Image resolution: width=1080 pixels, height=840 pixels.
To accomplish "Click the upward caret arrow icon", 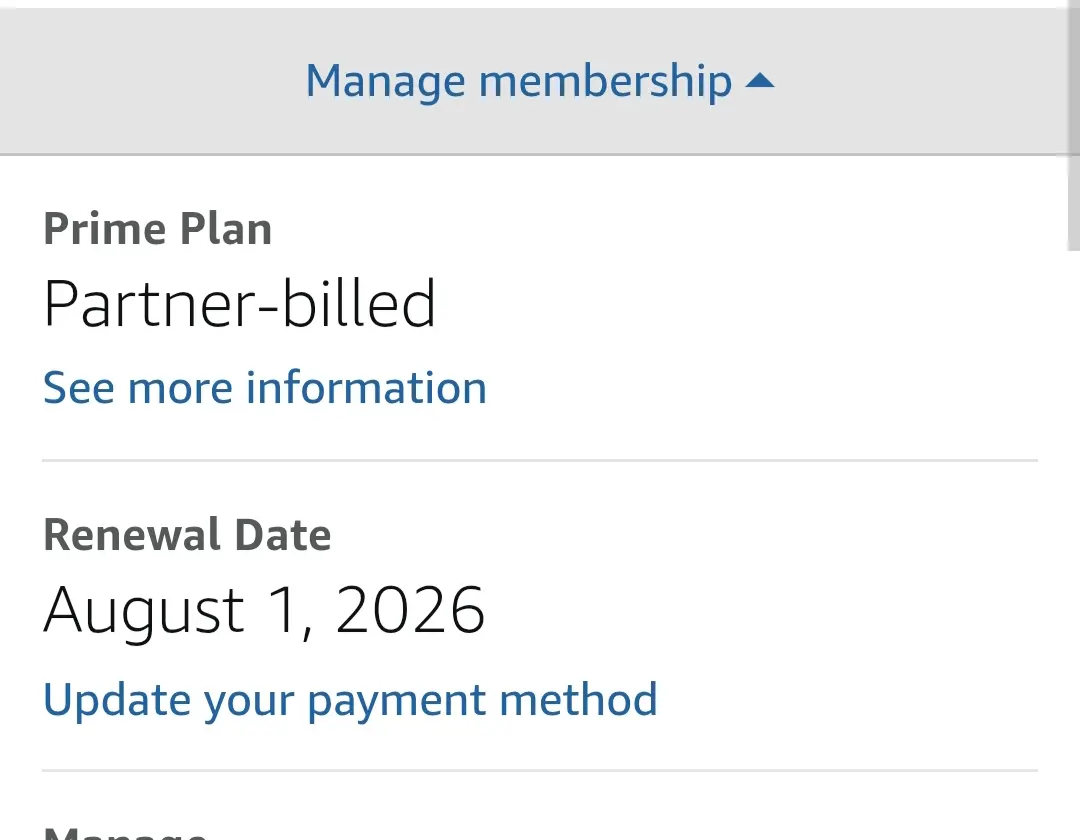I will (x=760, y=81).
